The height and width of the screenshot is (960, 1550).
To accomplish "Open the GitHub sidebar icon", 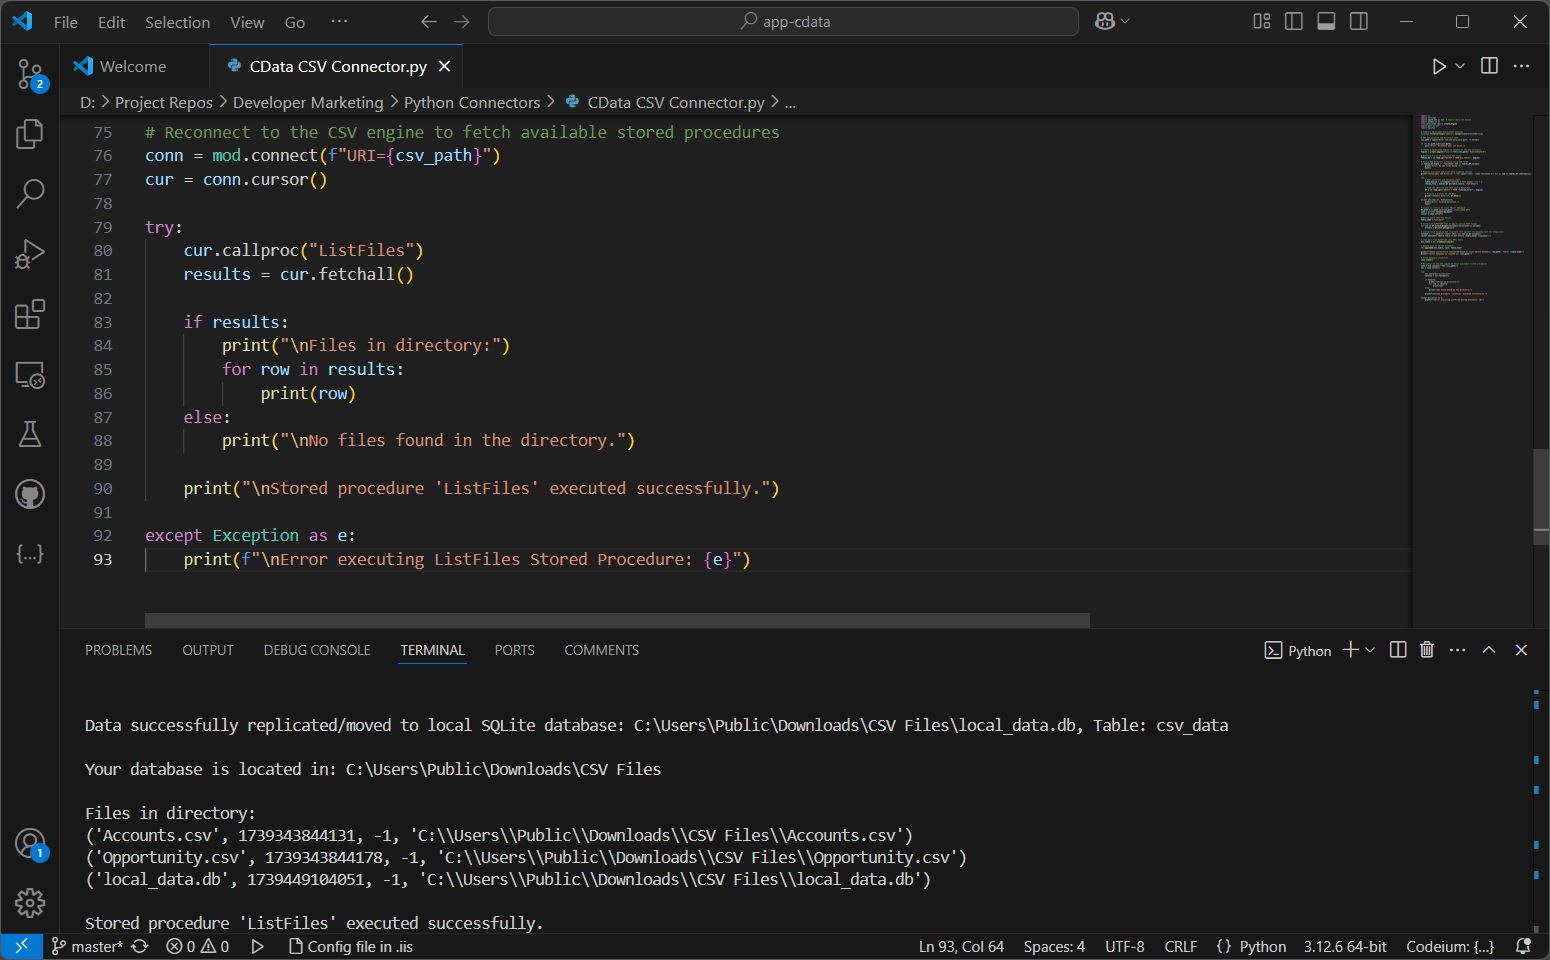I will (x=30, y=494).
